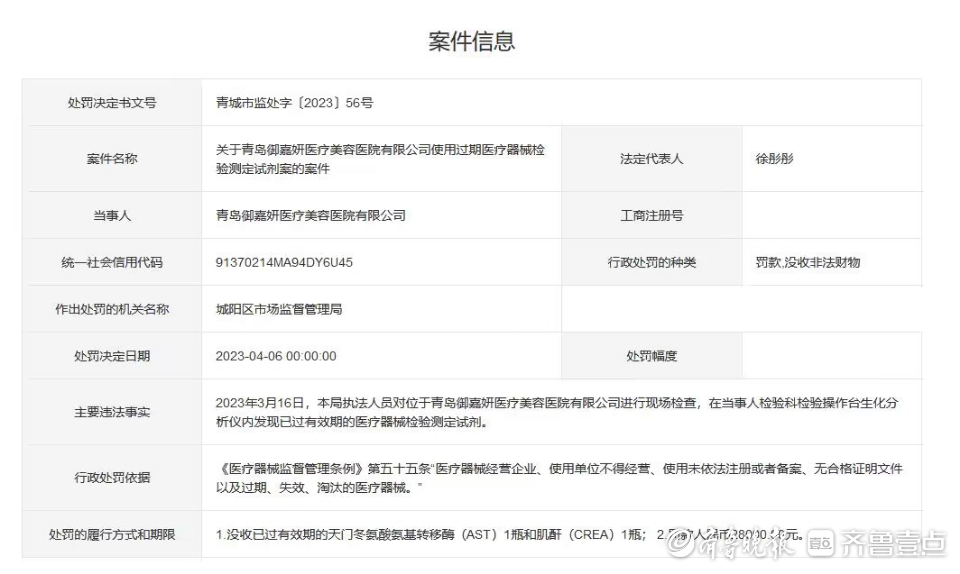Select authority 城阳区市场监督管理局

pos(279,309)
